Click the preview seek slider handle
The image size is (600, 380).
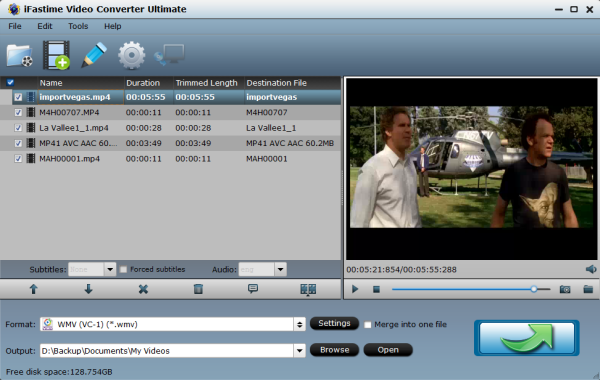tap(533, 289)
